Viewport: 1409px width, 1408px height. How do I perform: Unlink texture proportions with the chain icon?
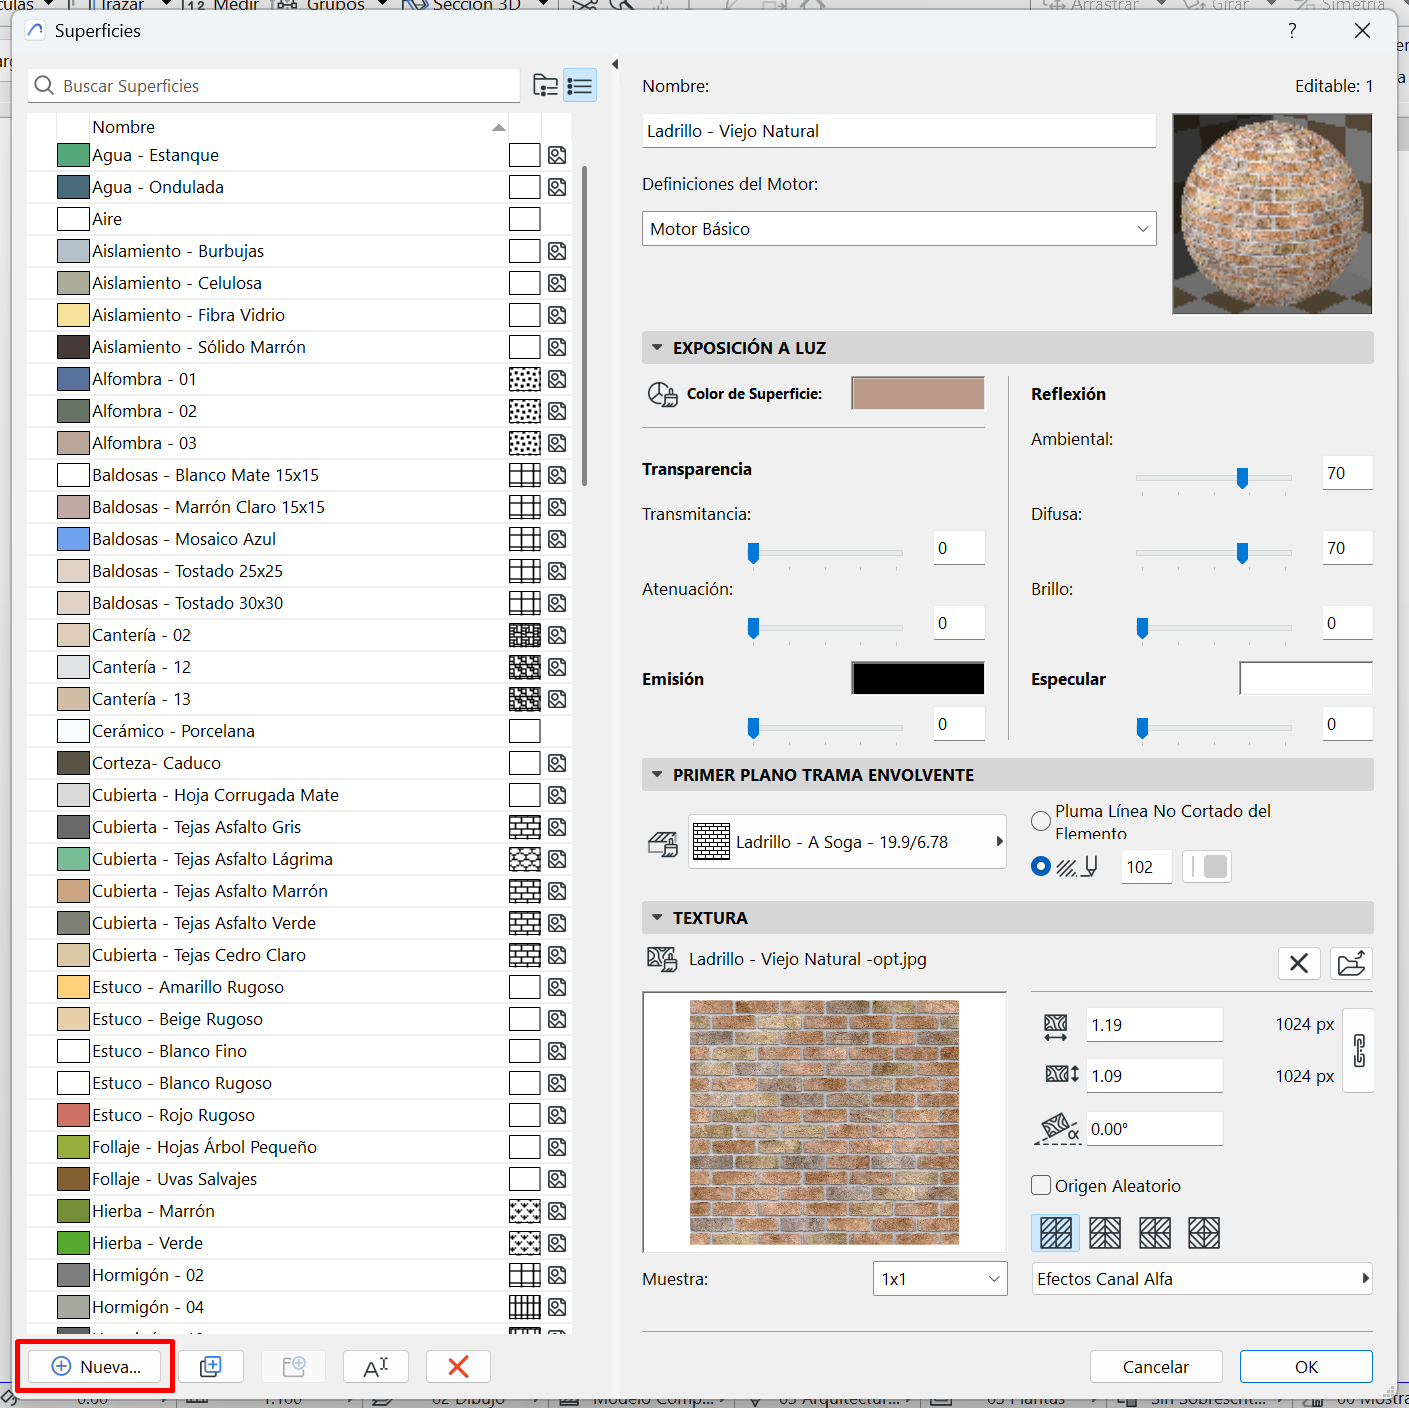pos(1358,1051)
